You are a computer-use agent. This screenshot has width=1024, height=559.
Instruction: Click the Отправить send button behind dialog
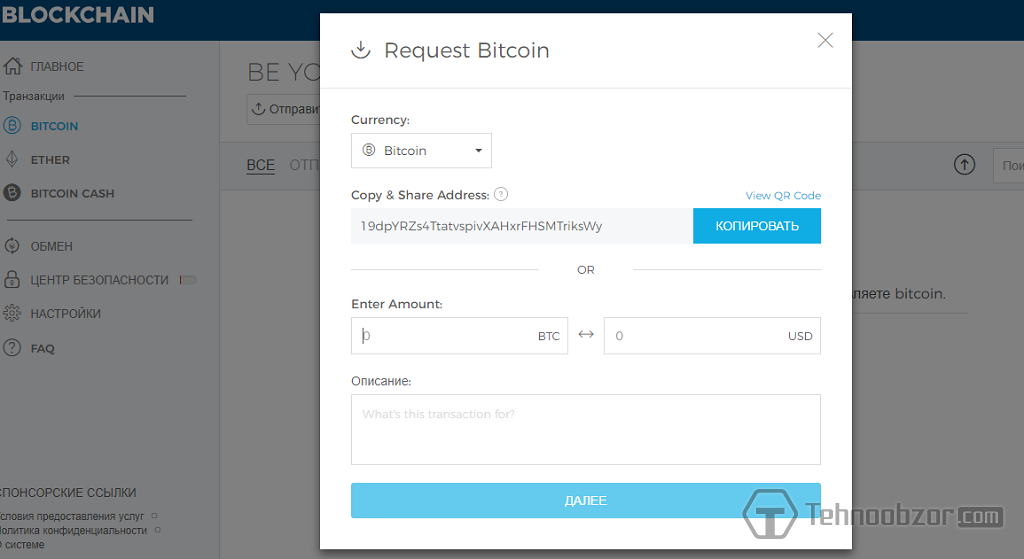click(x=283, y=109)
